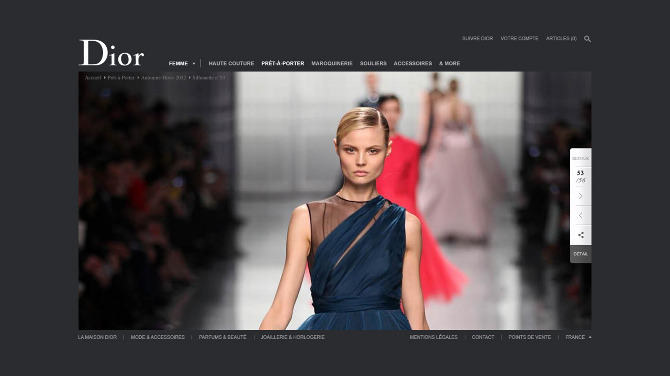670x376 pixels.
Task: Open Parfums & Beauté footer link
Action: pyautogui.click(x=223, y=337)
